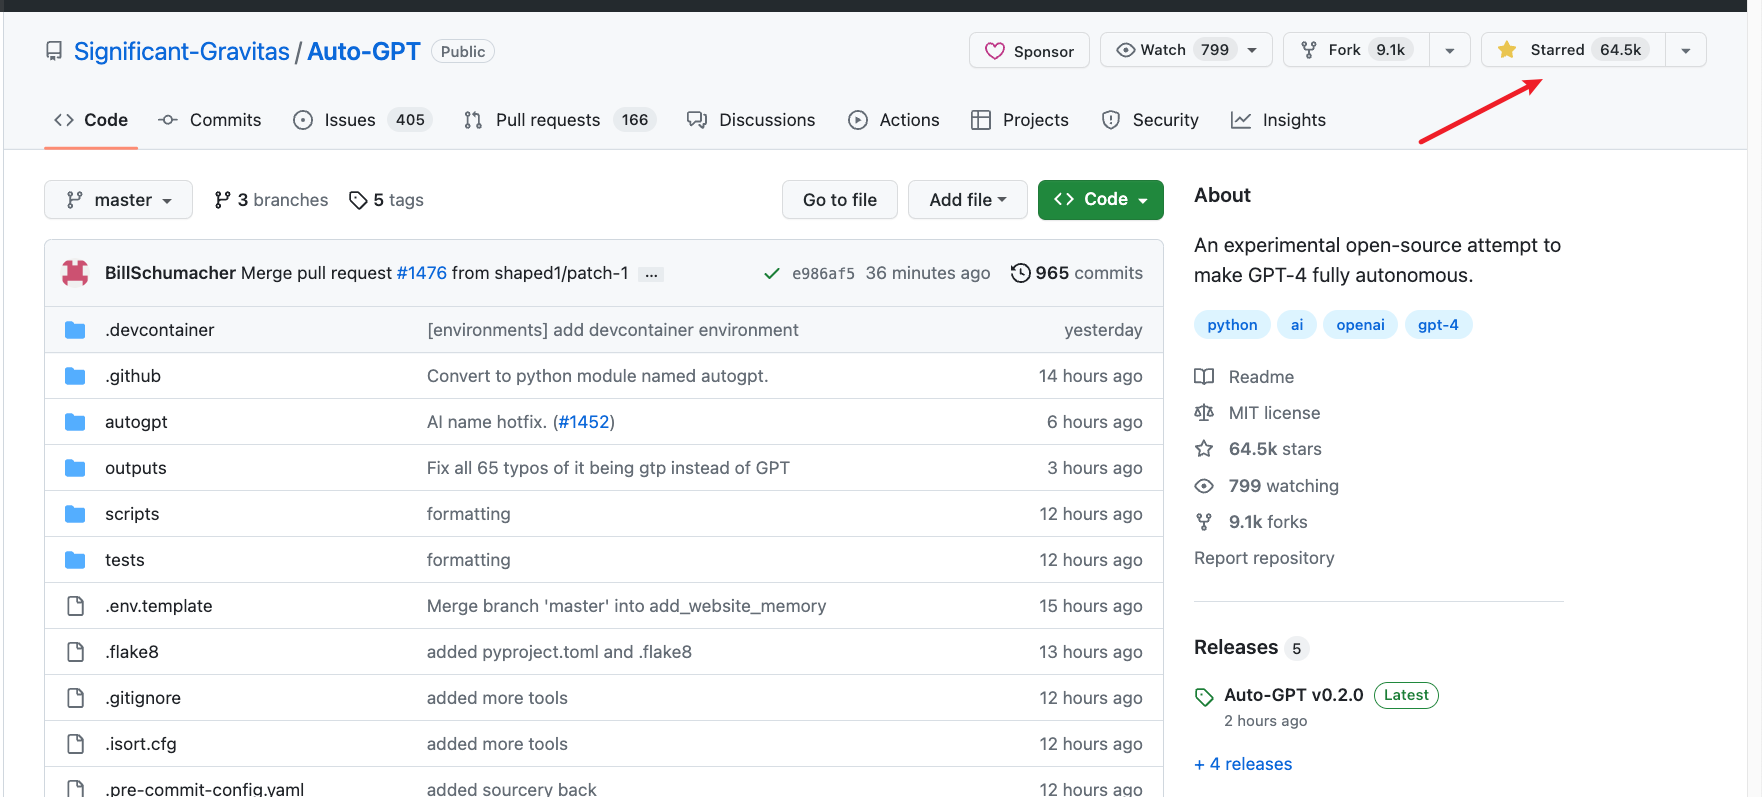The height and width of the screenshot is (797, 1762).
Task: Click the BillSchumacher avatar icon
Action: pos(75,273)
